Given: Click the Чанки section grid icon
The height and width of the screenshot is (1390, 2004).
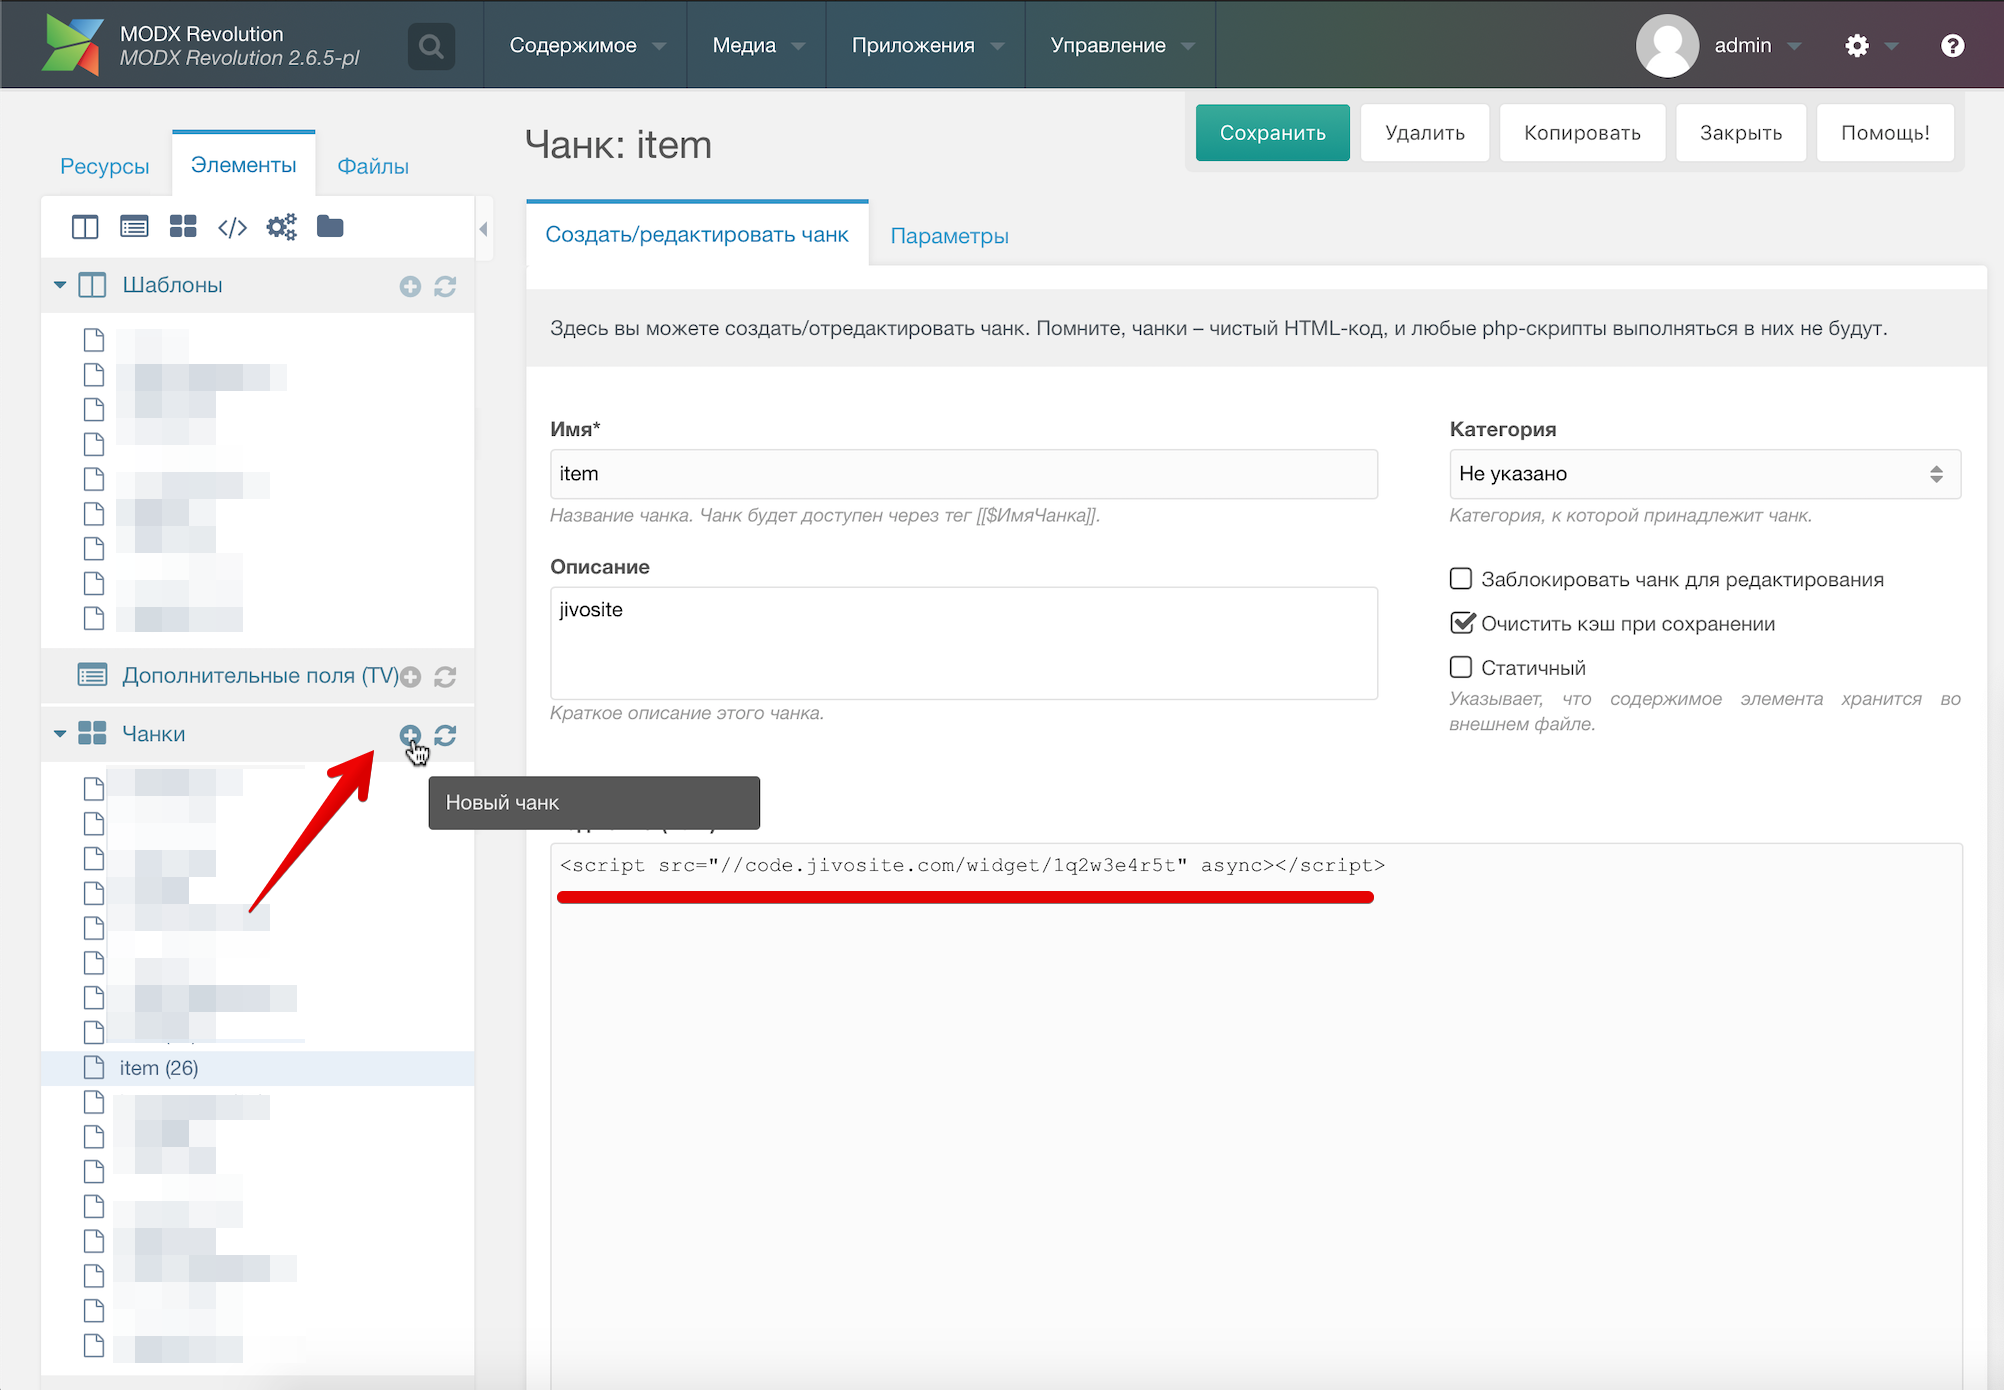Looking at the screenshot, I should (92, 733).
